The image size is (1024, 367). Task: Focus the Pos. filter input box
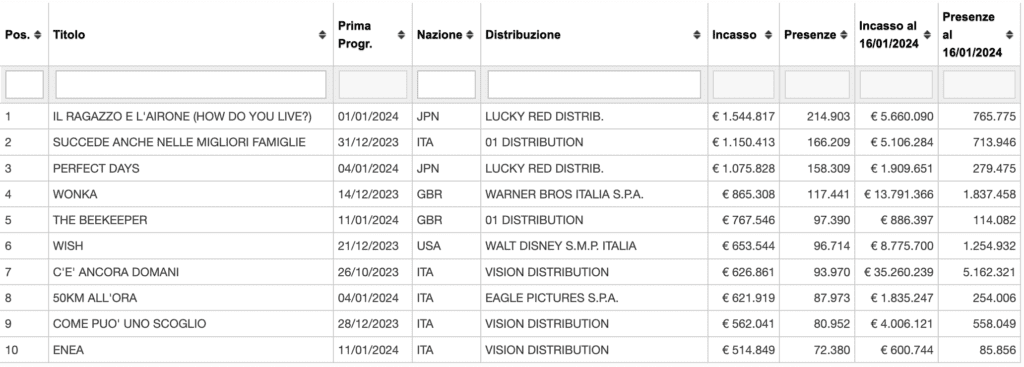click(24, 85)
